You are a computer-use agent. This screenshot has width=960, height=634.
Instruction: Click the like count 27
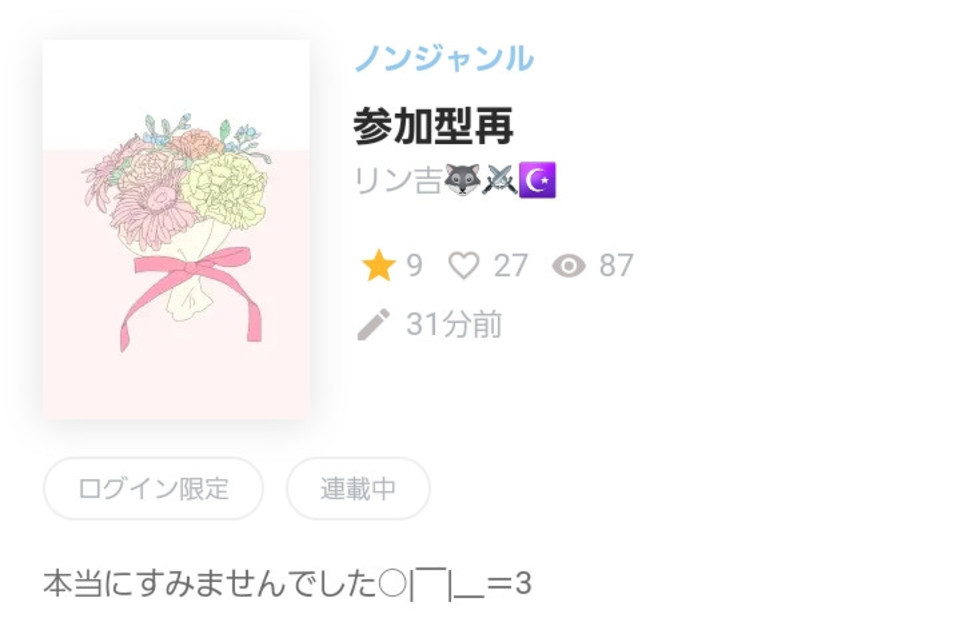pyautogui.click(x=511, y=266)
